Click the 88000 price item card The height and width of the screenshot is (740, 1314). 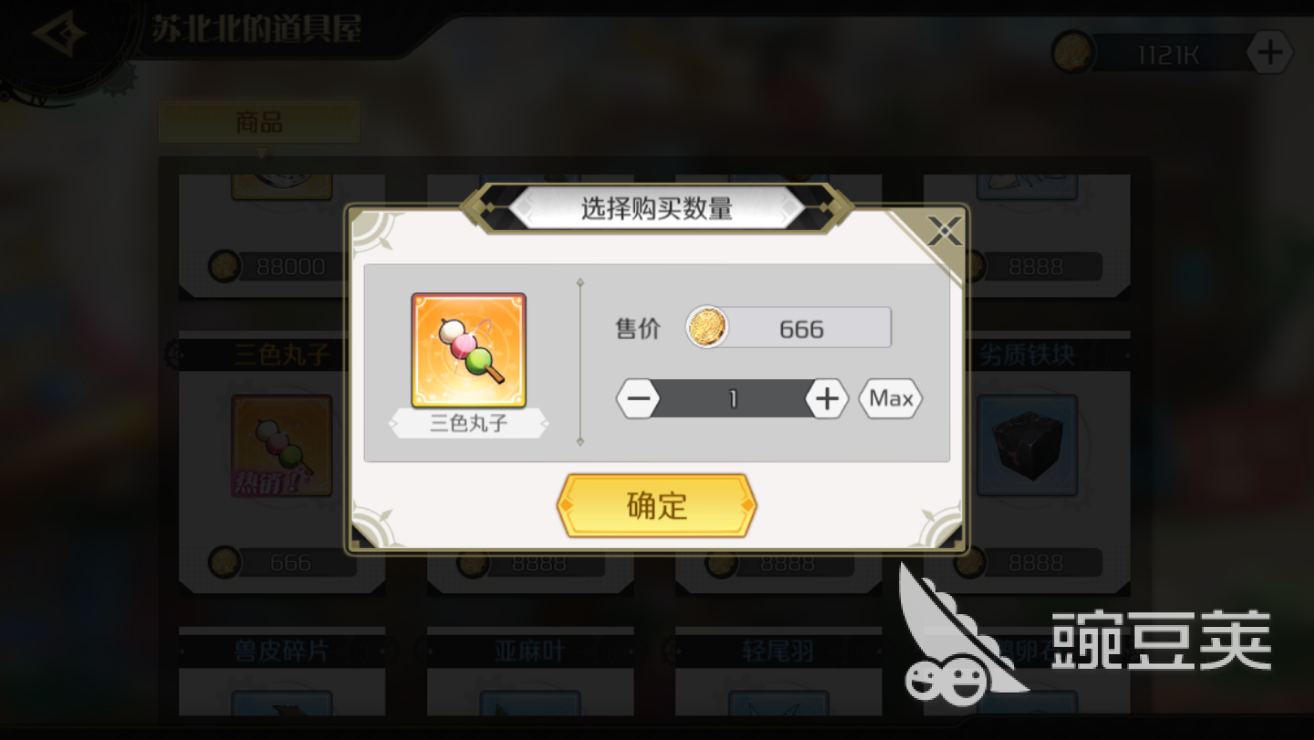[282, 236]
